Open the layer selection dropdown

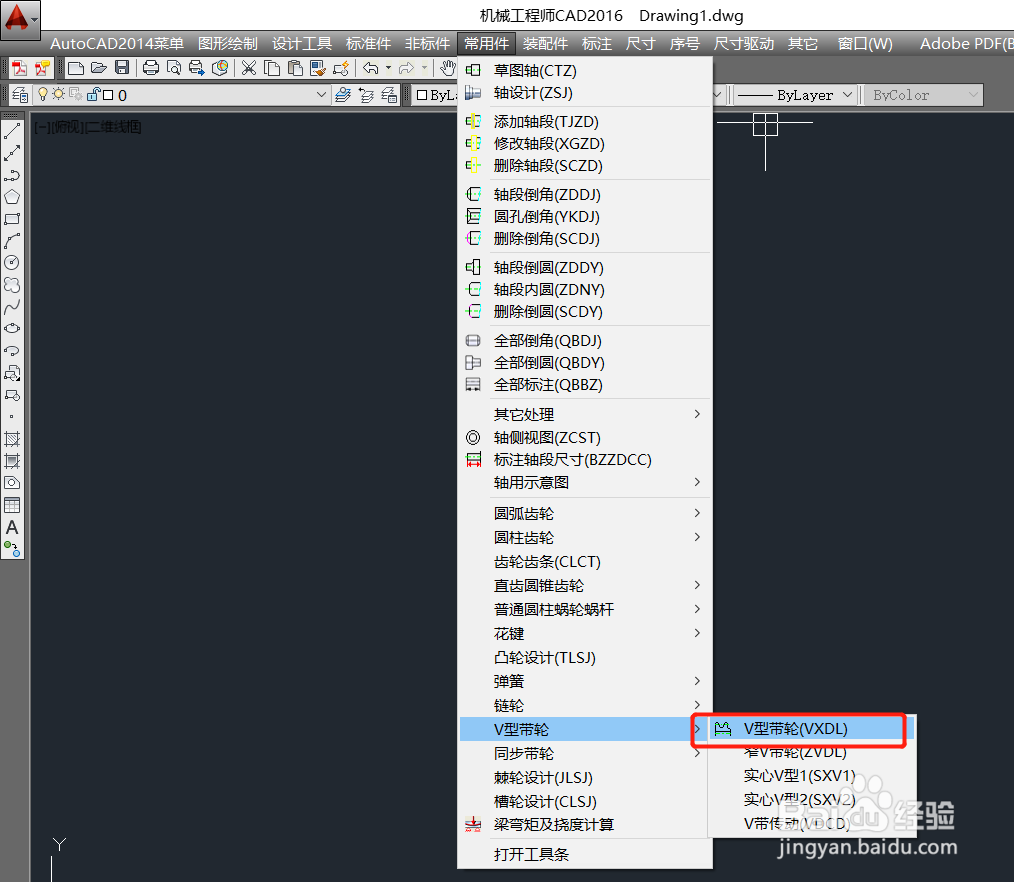[321, 94]
